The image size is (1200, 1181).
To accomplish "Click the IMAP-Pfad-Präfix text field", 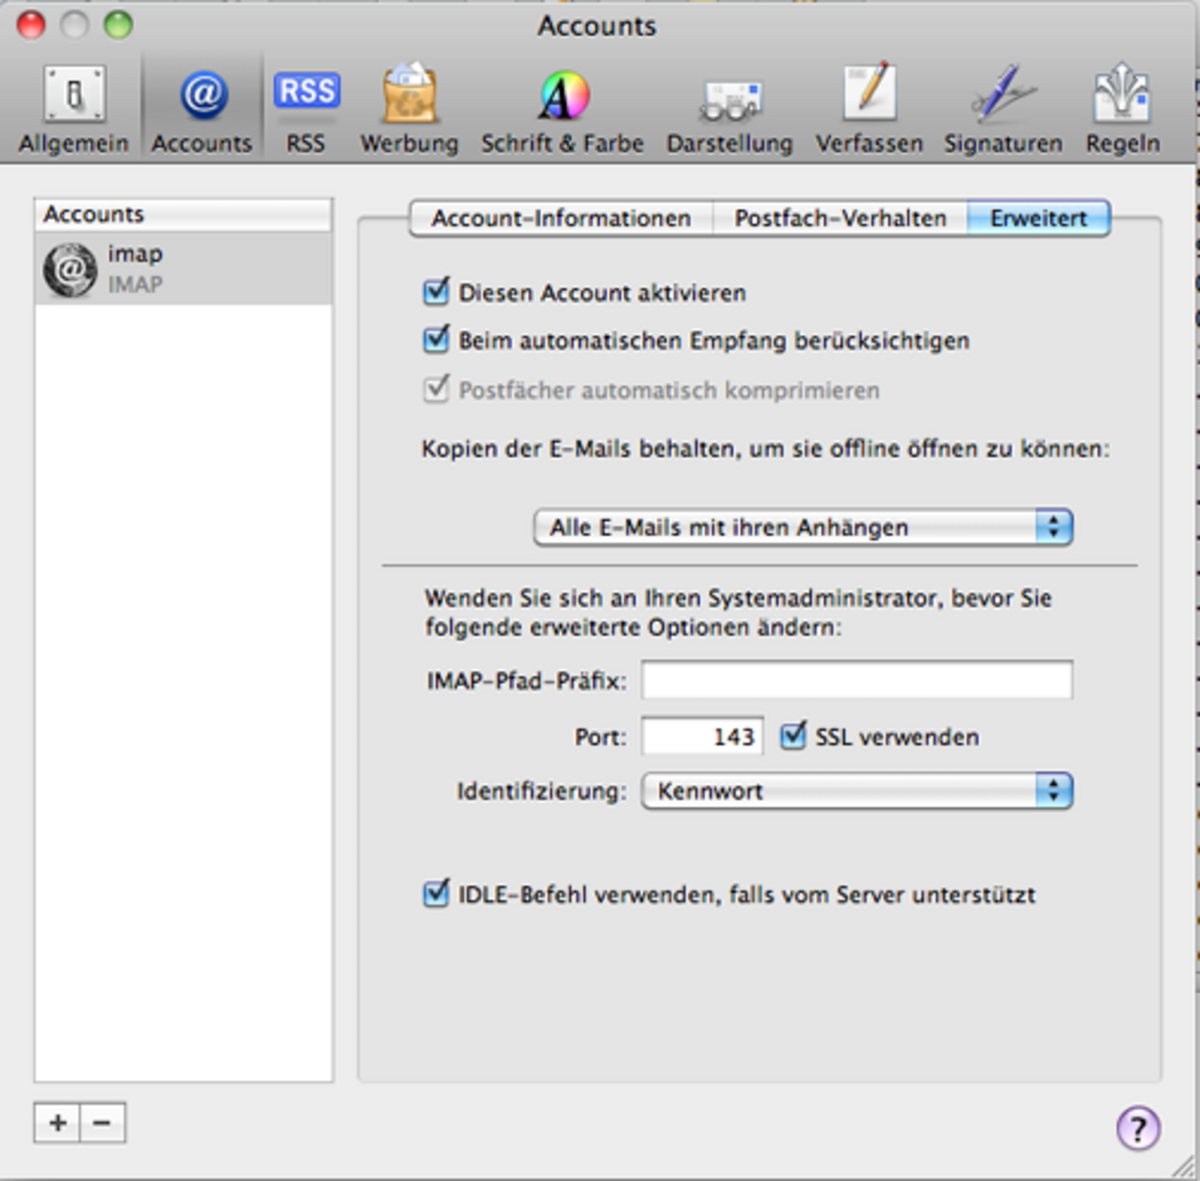I will (x=856, y=681).
